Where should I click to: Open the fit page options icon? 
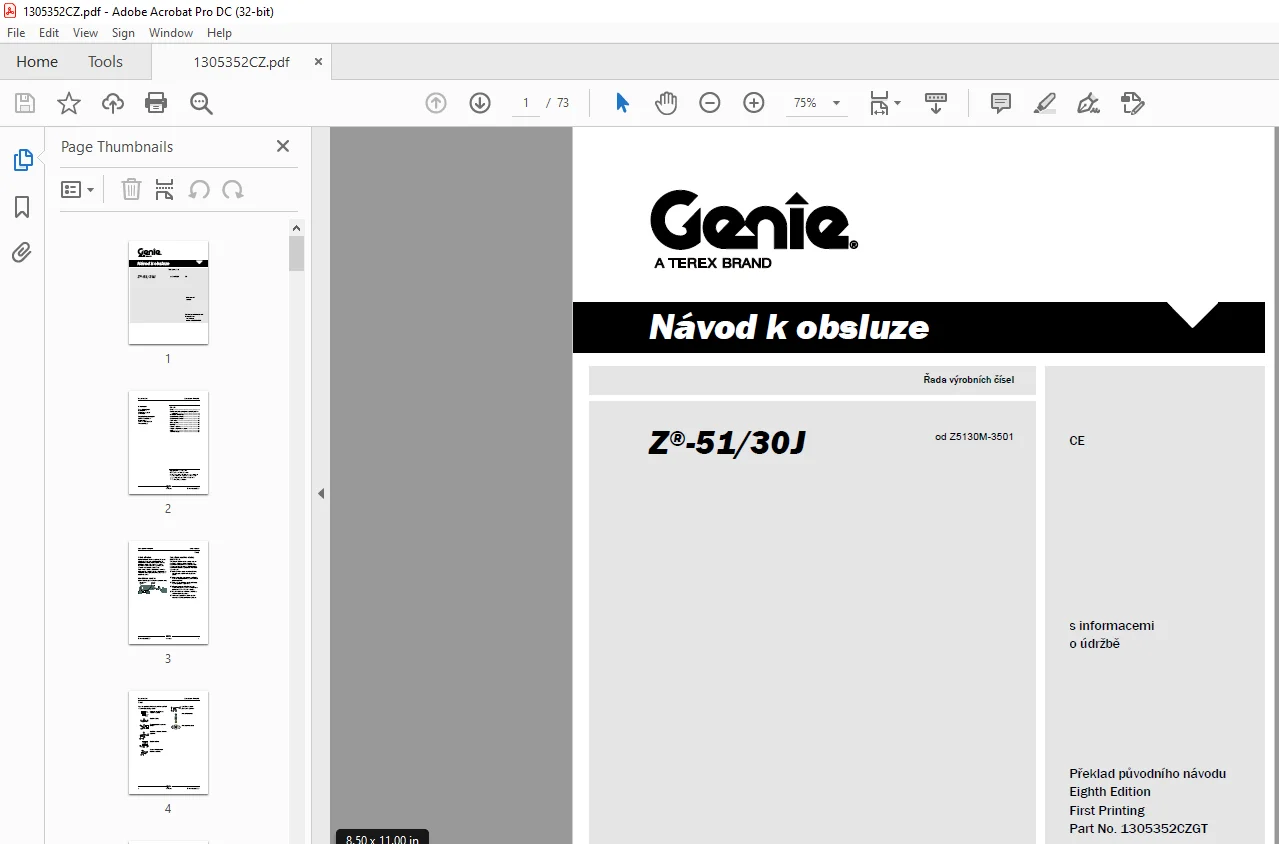(x=884, y=103)
